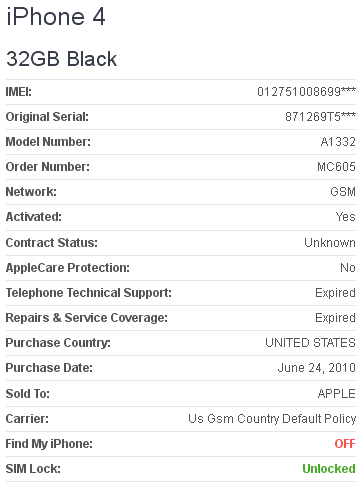
Task: Click the SIM Lock label
Action: (x=33, y=469)
